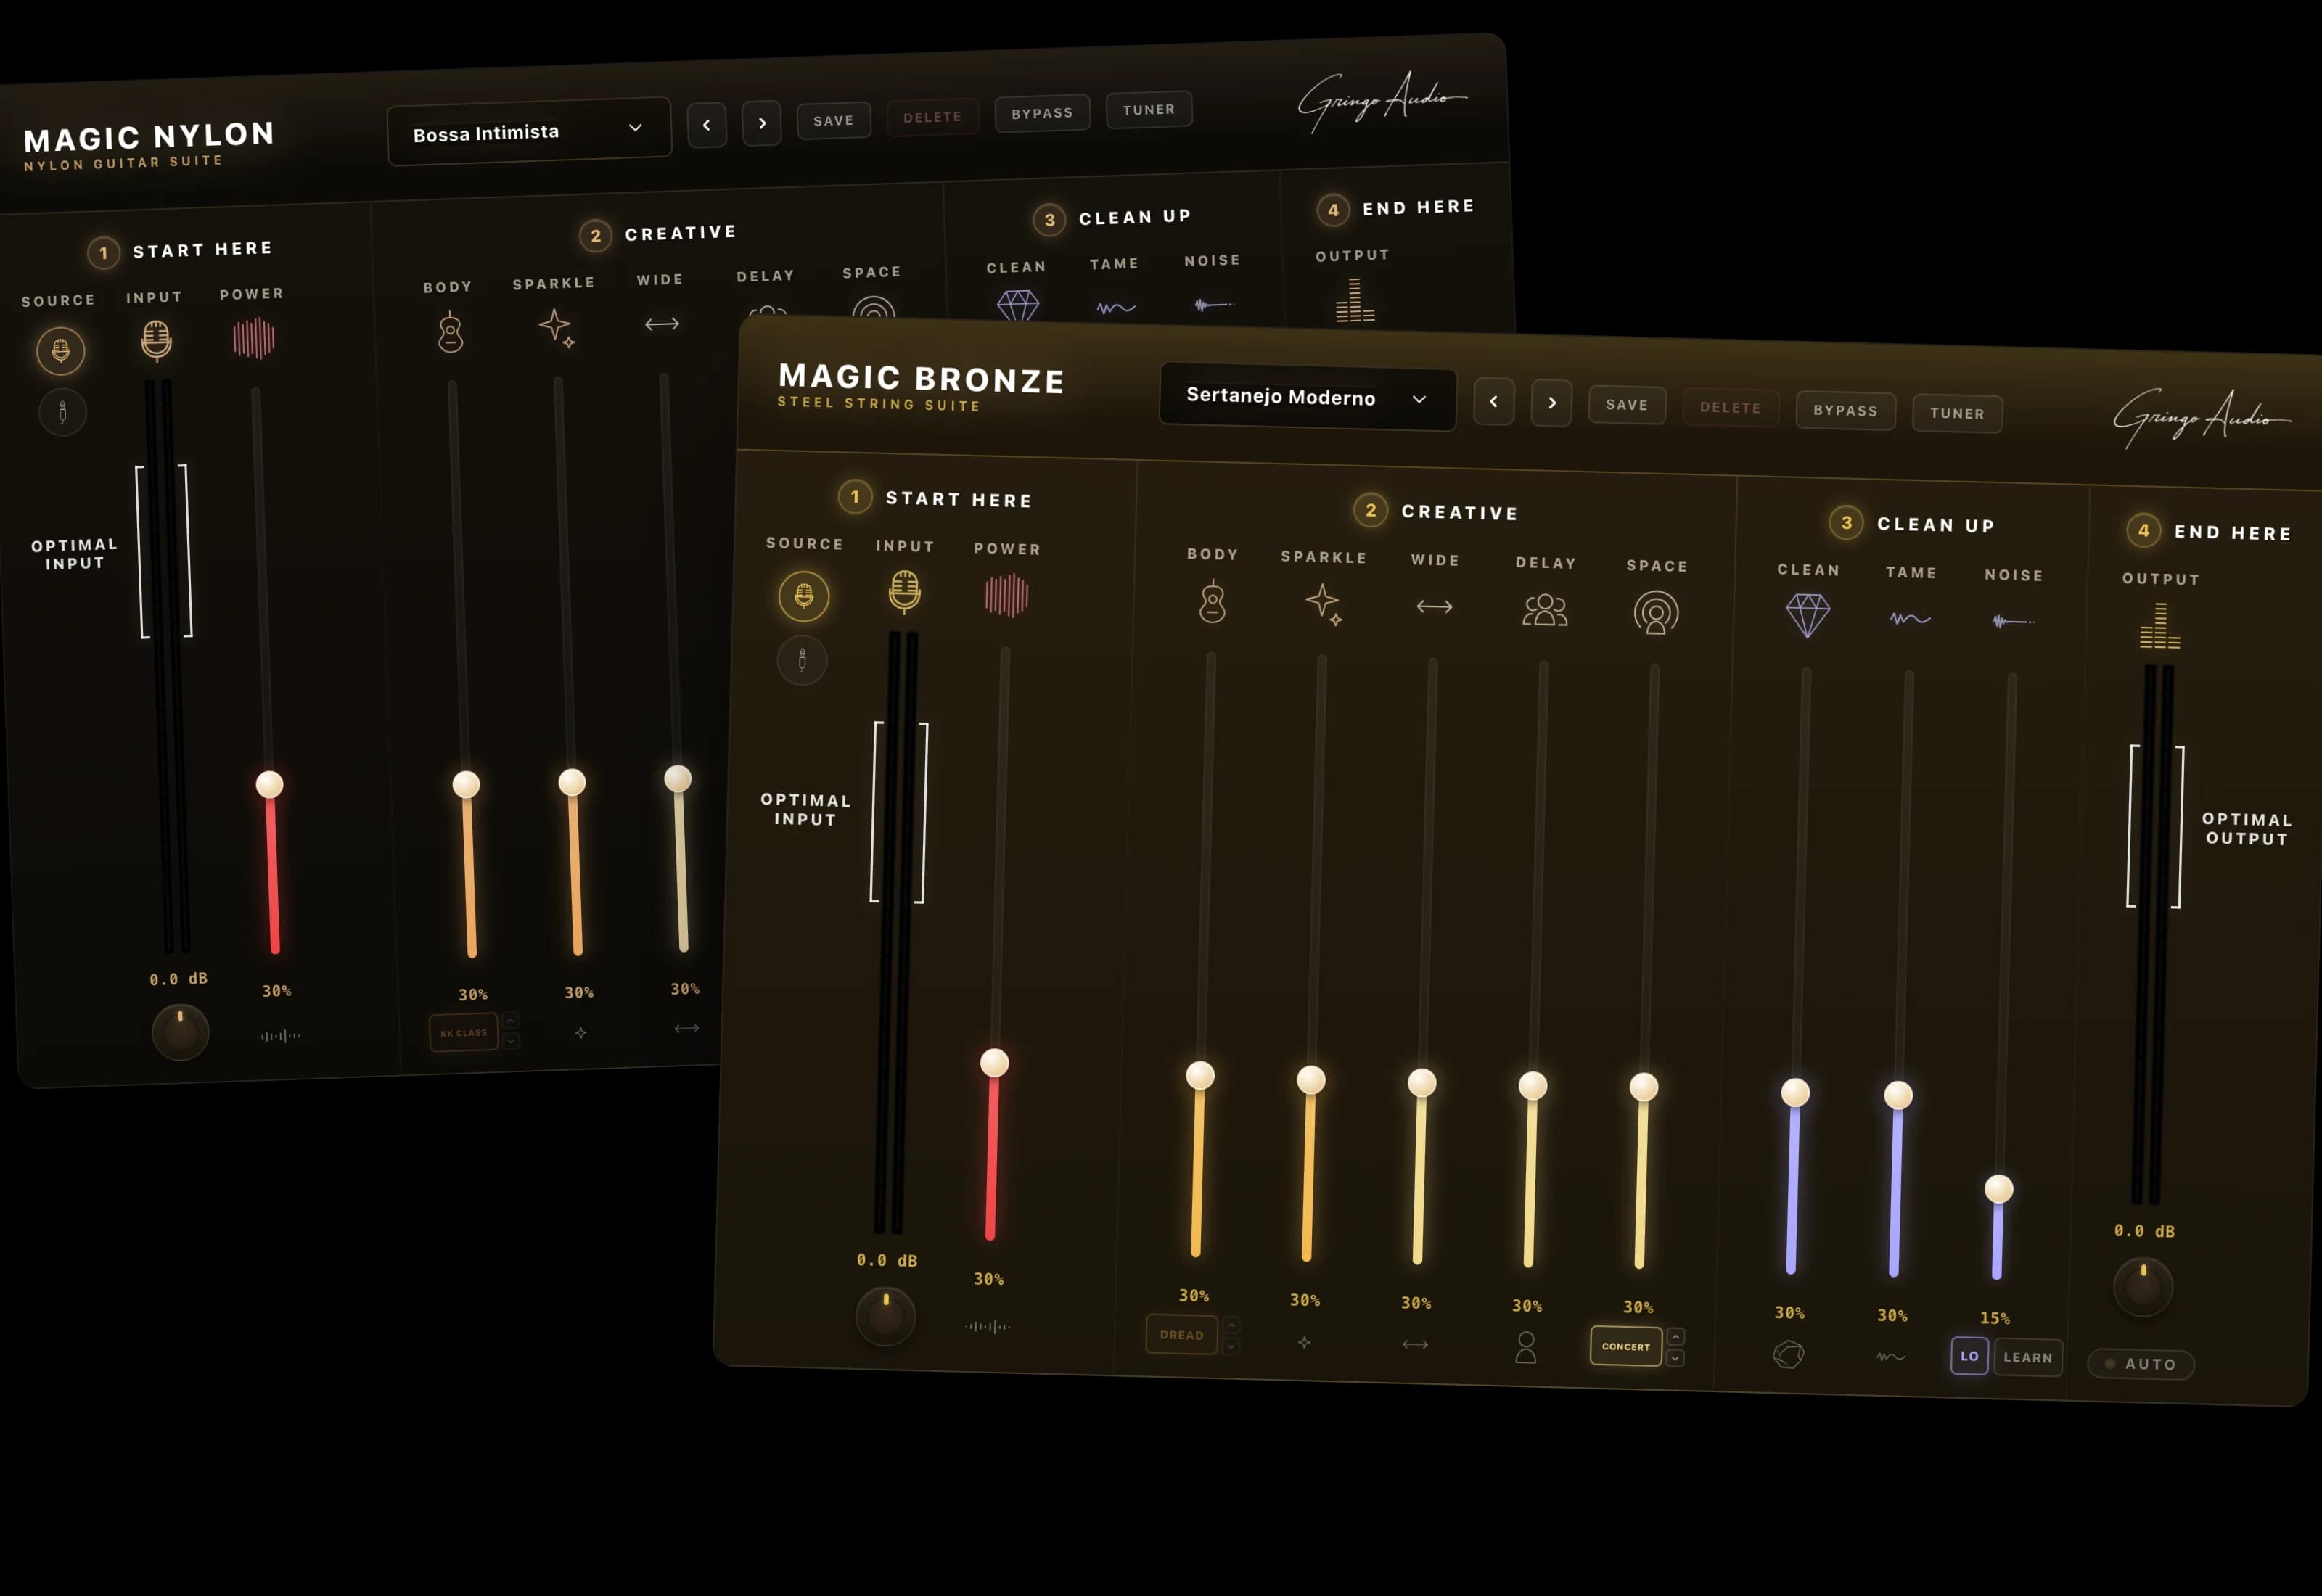This screenshot has height=1596, width=2322.
Task: Select microphone source in Magic Nylon
Action: 61,350
